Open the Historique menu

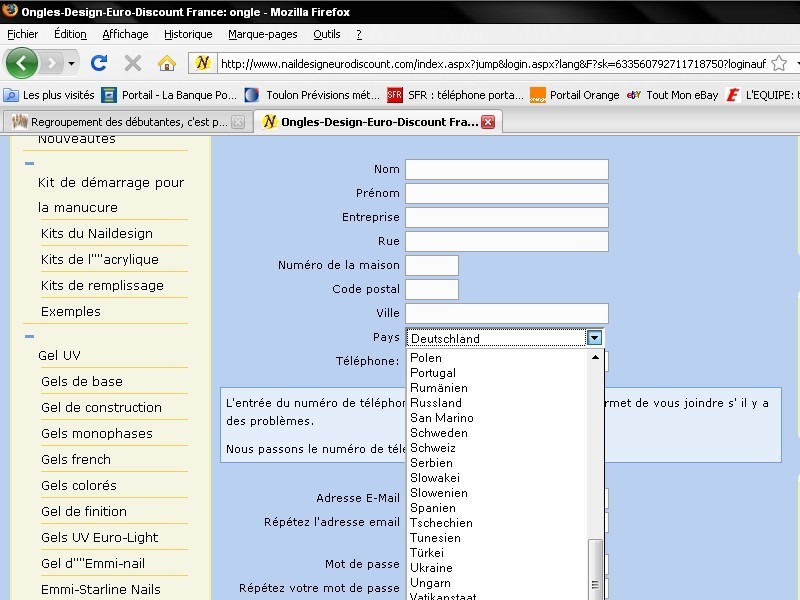pos(188,34)
